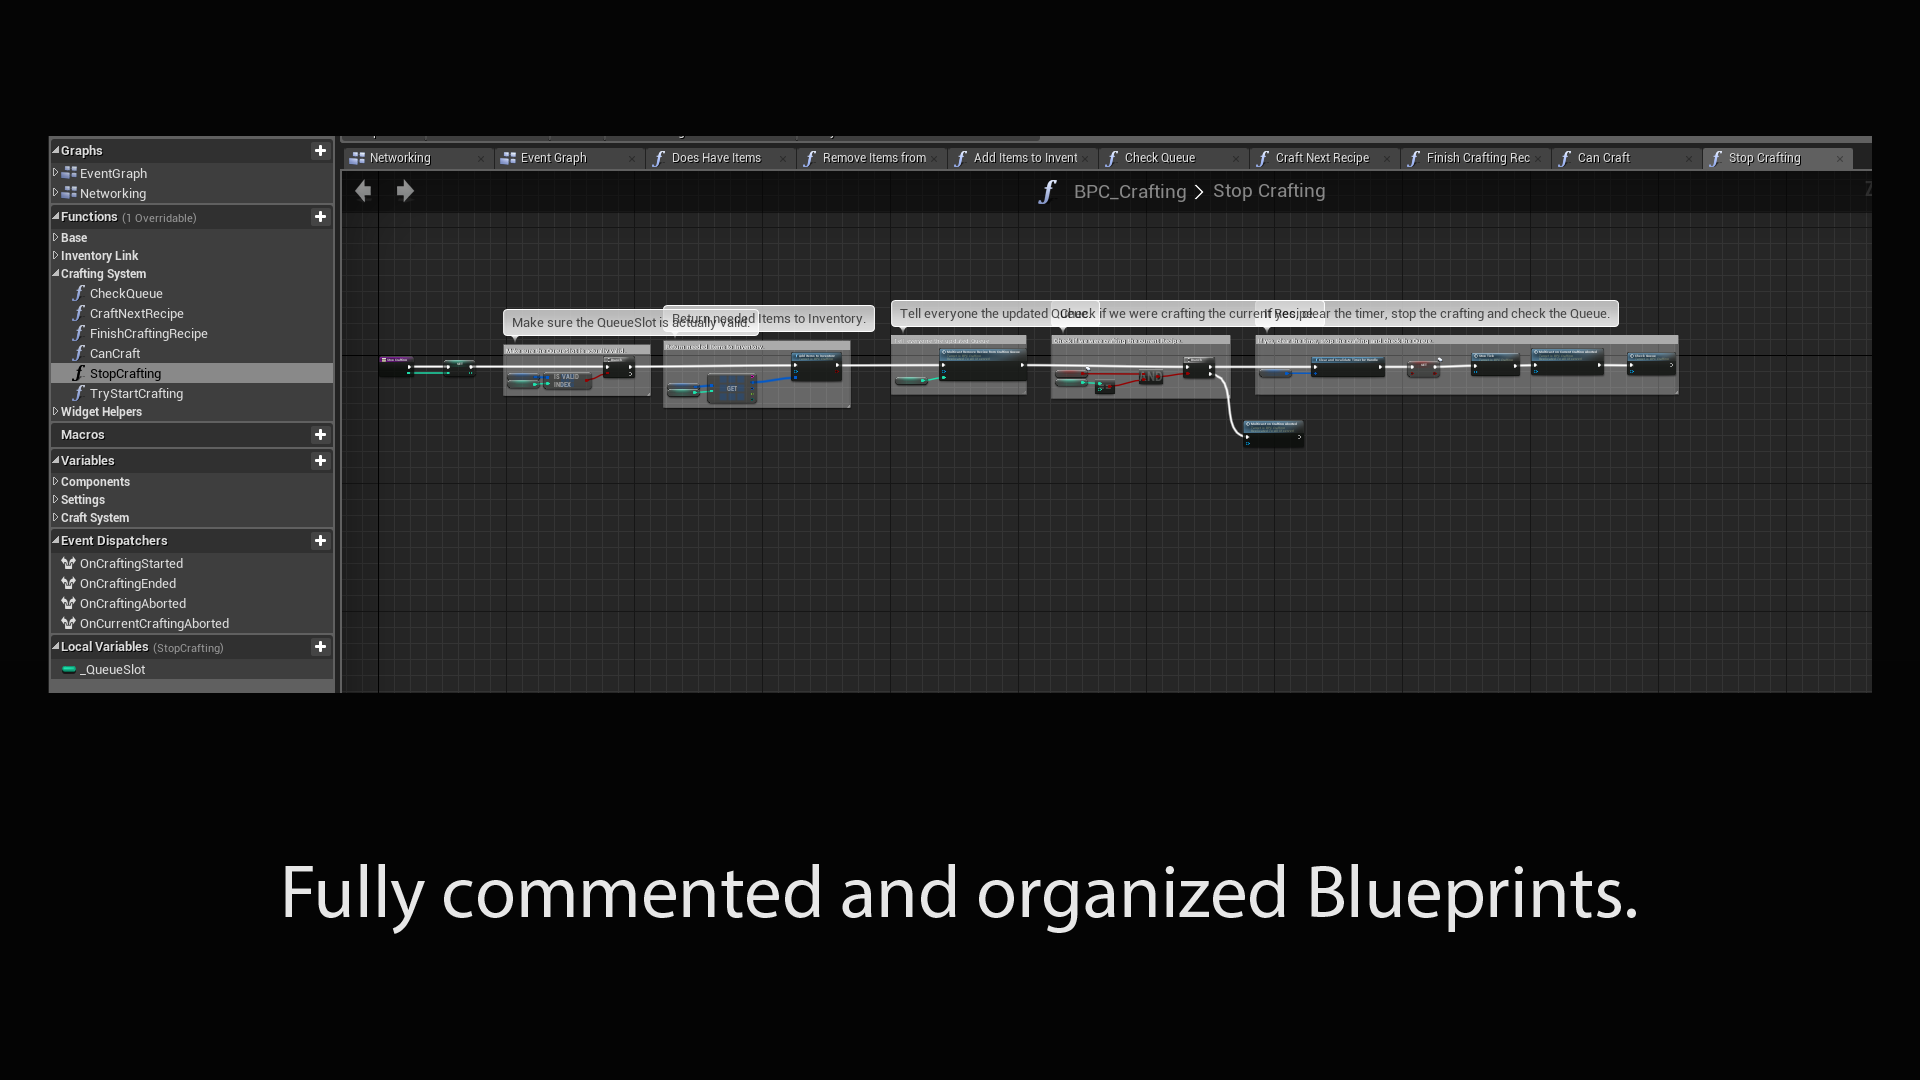Select the _QueueSlot local variable
Viewport: 1920px width, 1080px height.
coord(112,669)
